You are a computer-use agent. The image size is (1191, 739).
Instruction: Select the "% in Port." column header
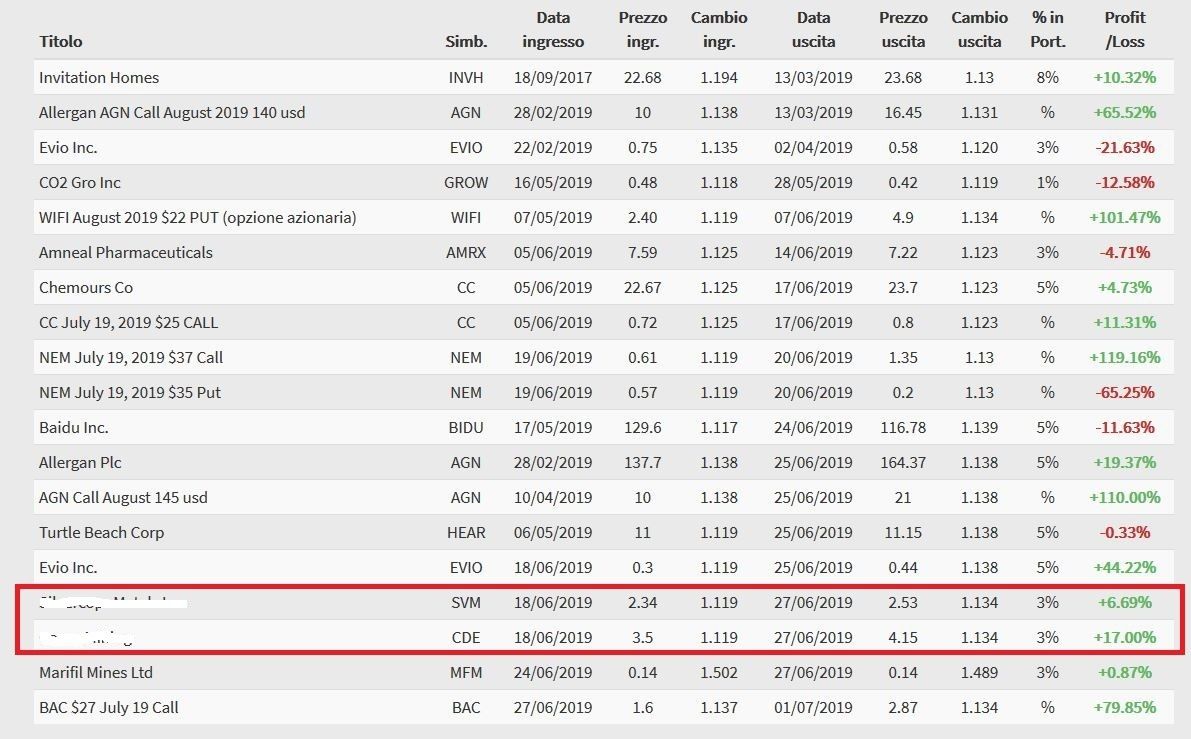tap(1047, 30)
